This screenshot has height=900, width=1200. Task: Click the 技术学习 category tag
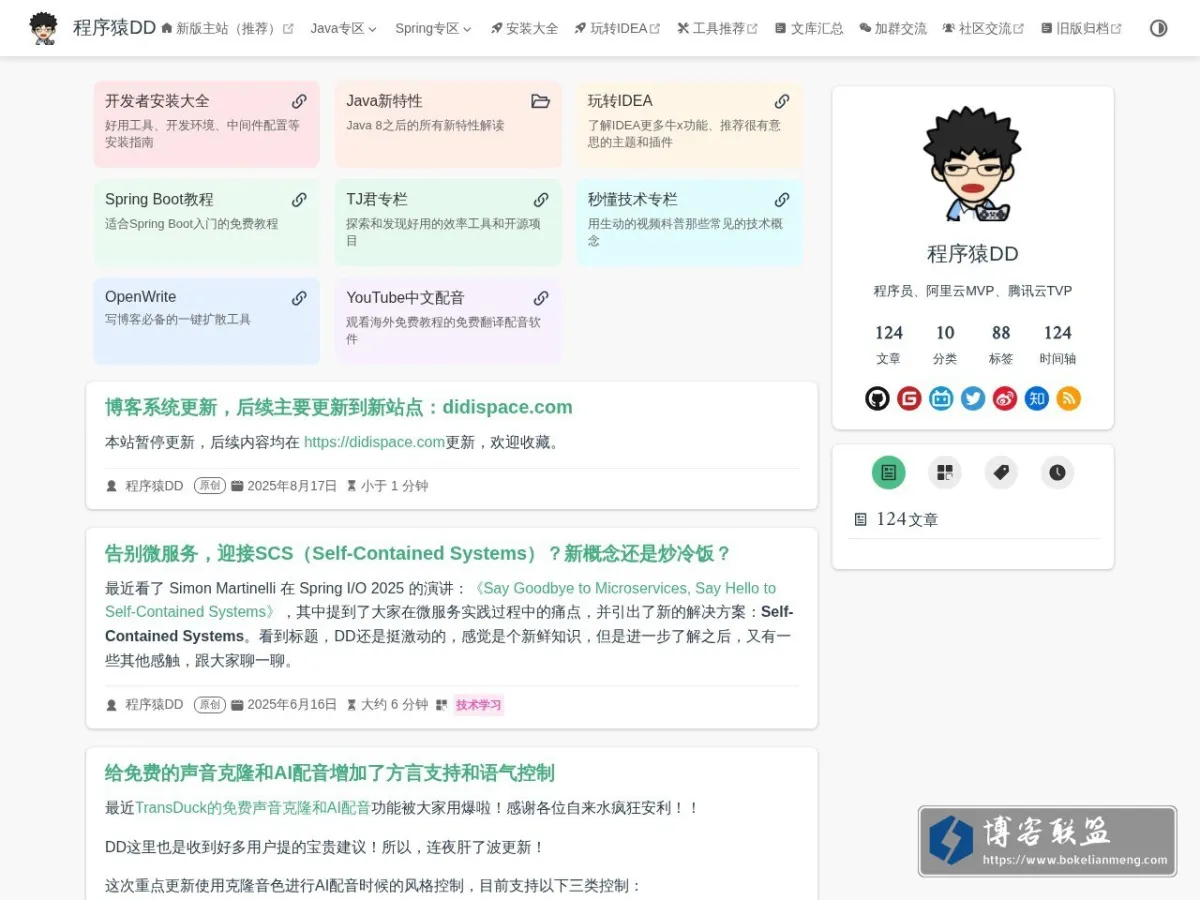coord(478,705)
